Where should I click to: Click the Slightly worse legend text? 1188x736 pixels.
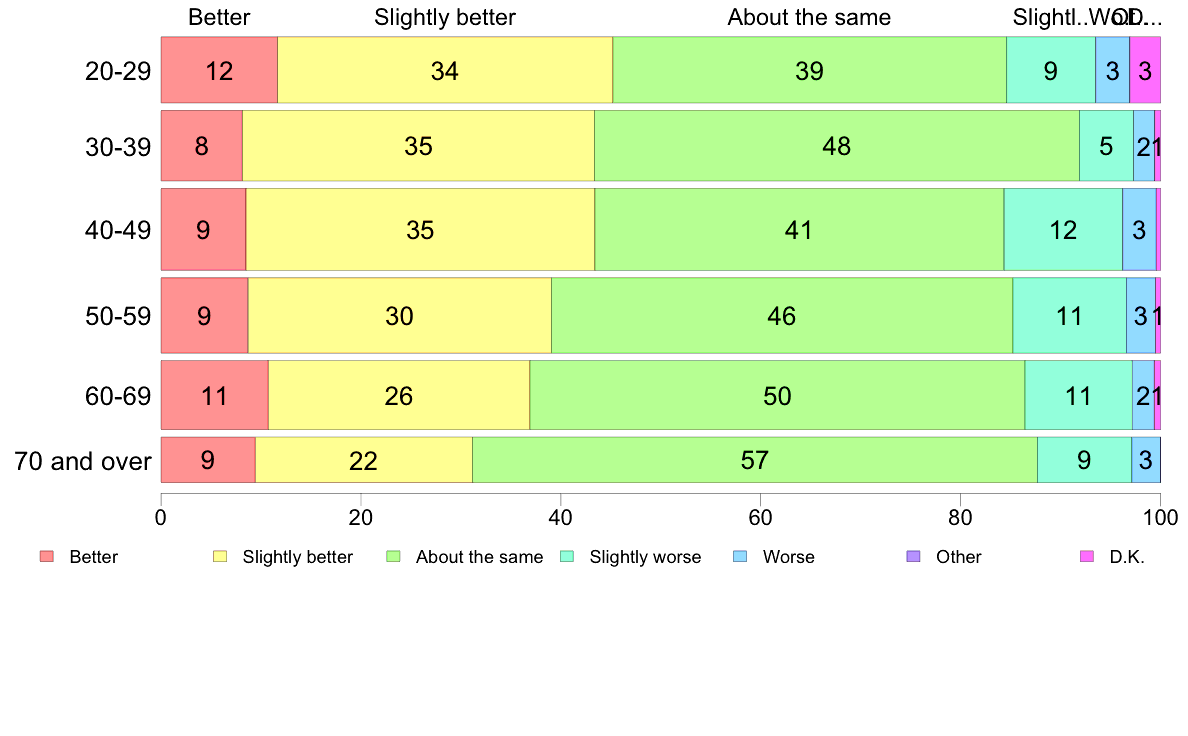646,557
